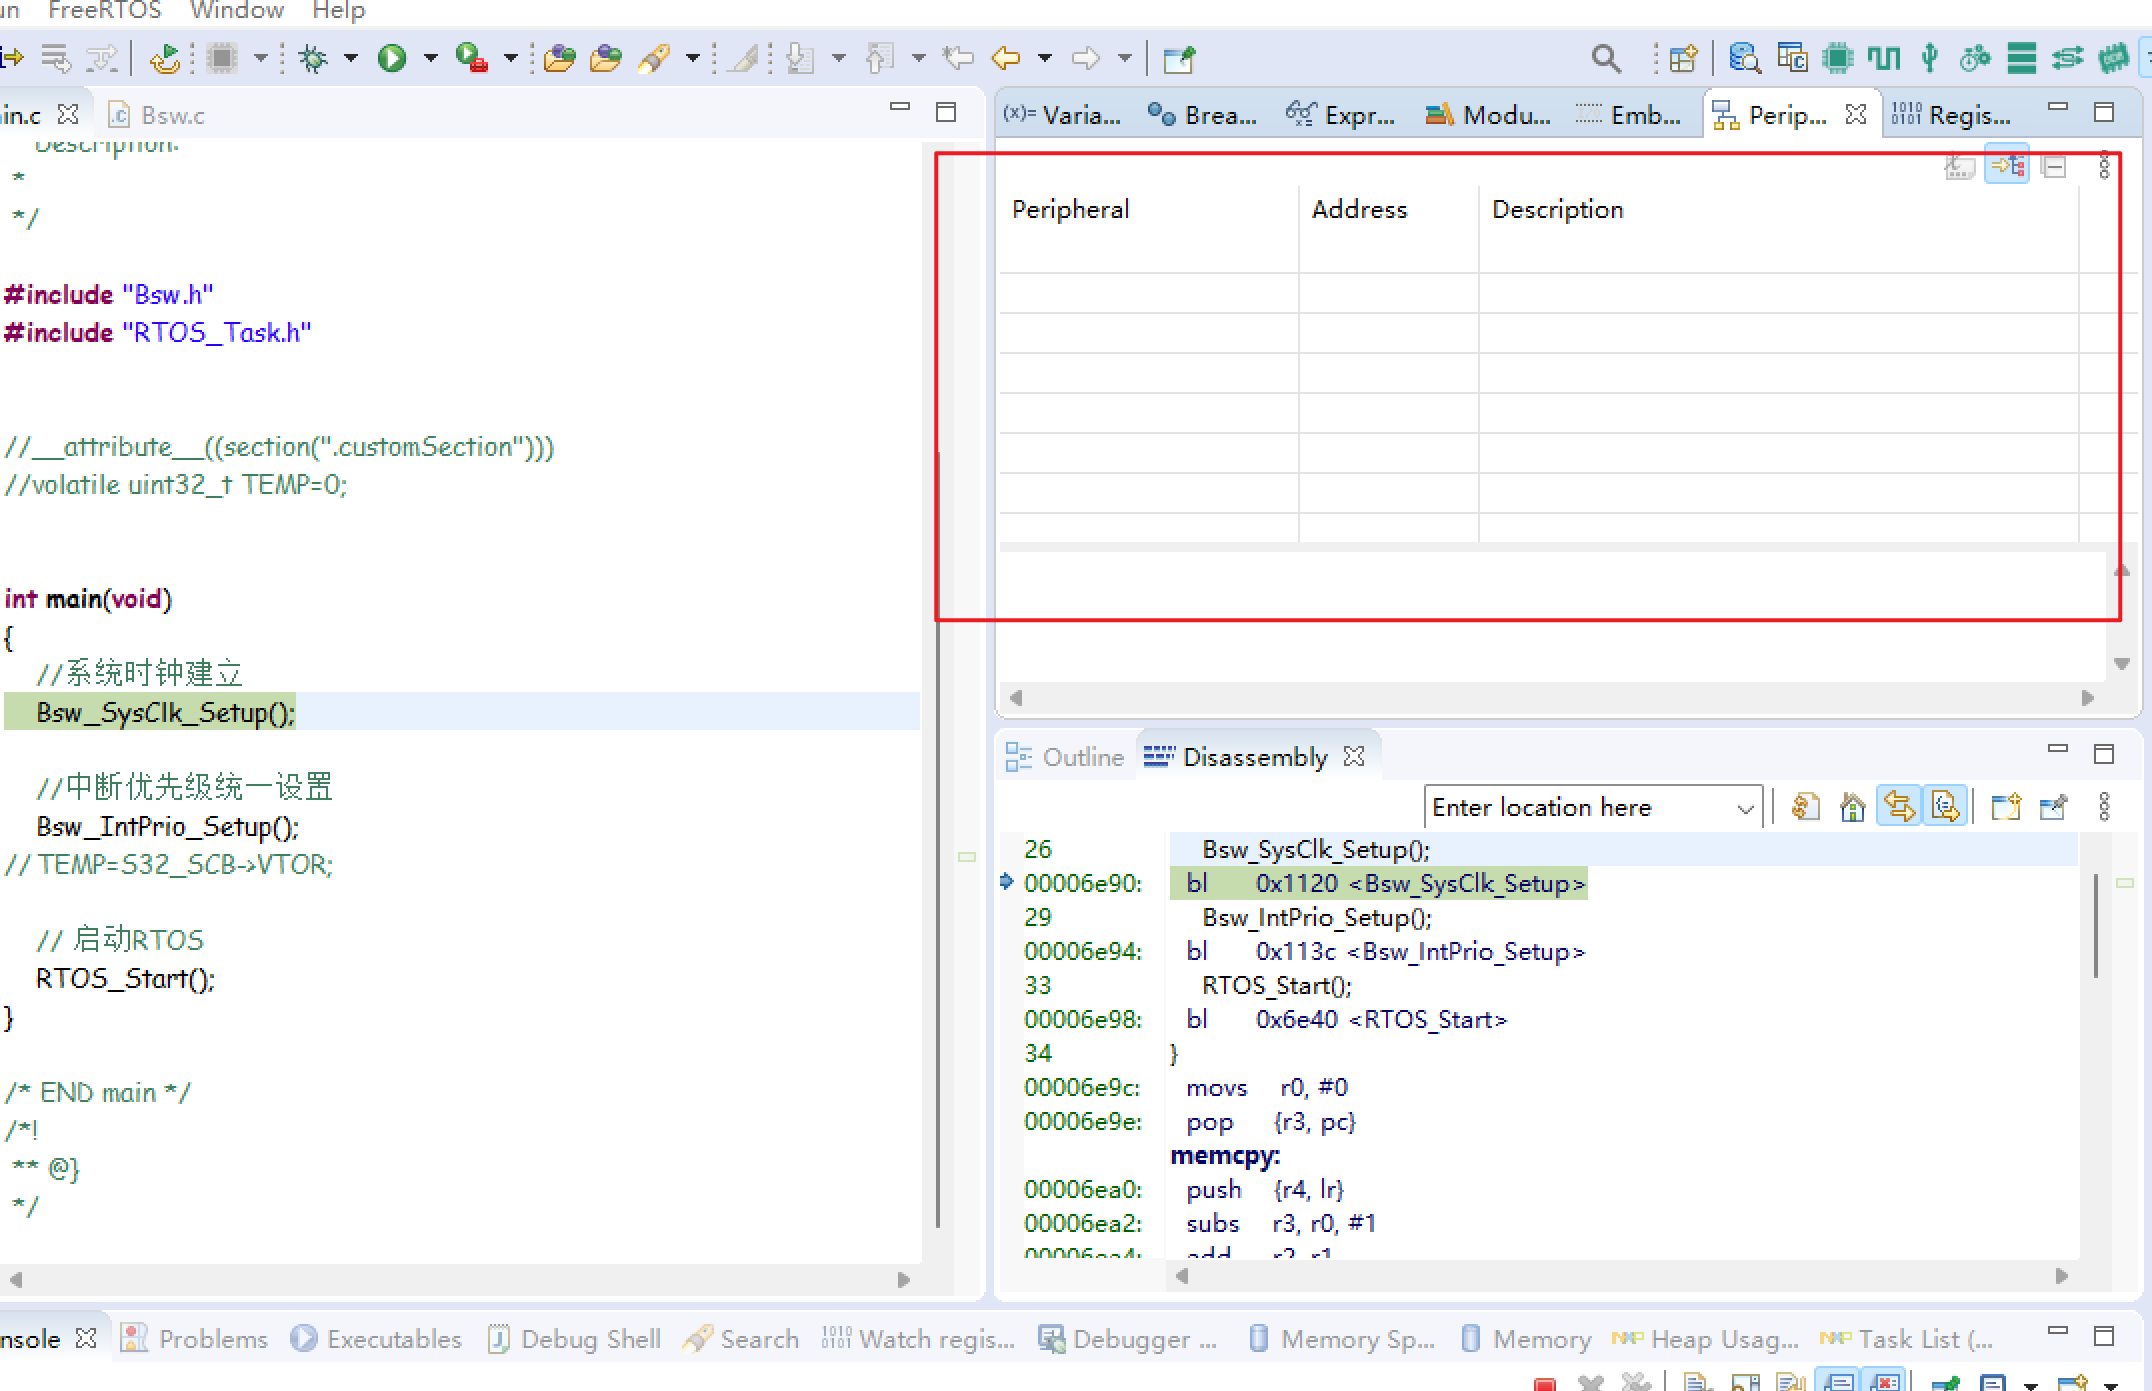Image resolution: width=2152 pixels, height=1391 pixels.
Task: Switch to the Registers tab
Action: 1951,116
